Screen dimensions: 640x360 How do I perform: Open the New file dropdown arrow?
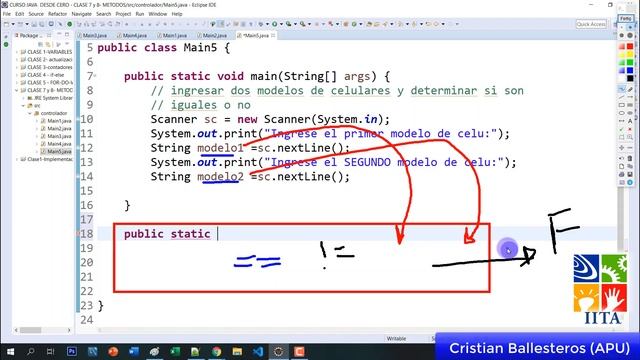[x=13, y=24]
